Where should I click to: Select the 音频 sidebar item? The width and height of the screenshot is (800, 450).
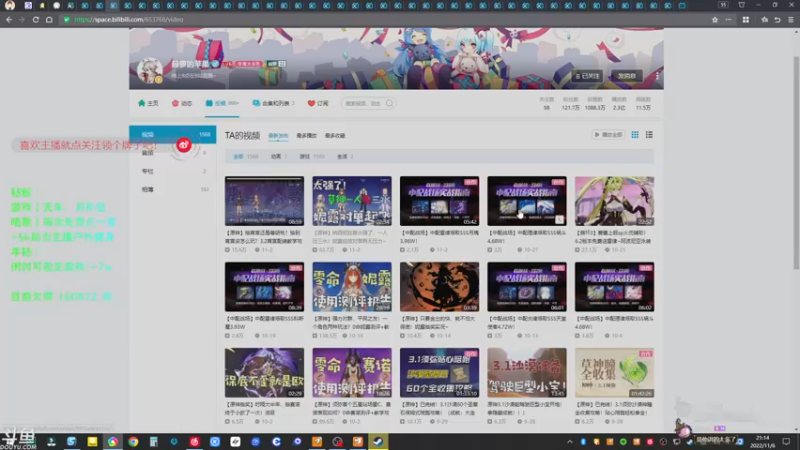point(172,153)
